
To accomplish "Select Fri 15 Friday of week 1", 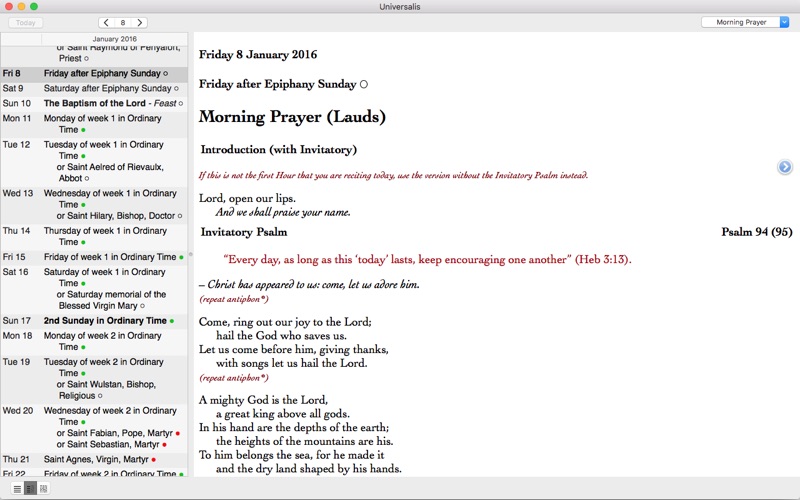I will (x=94, y=257).
